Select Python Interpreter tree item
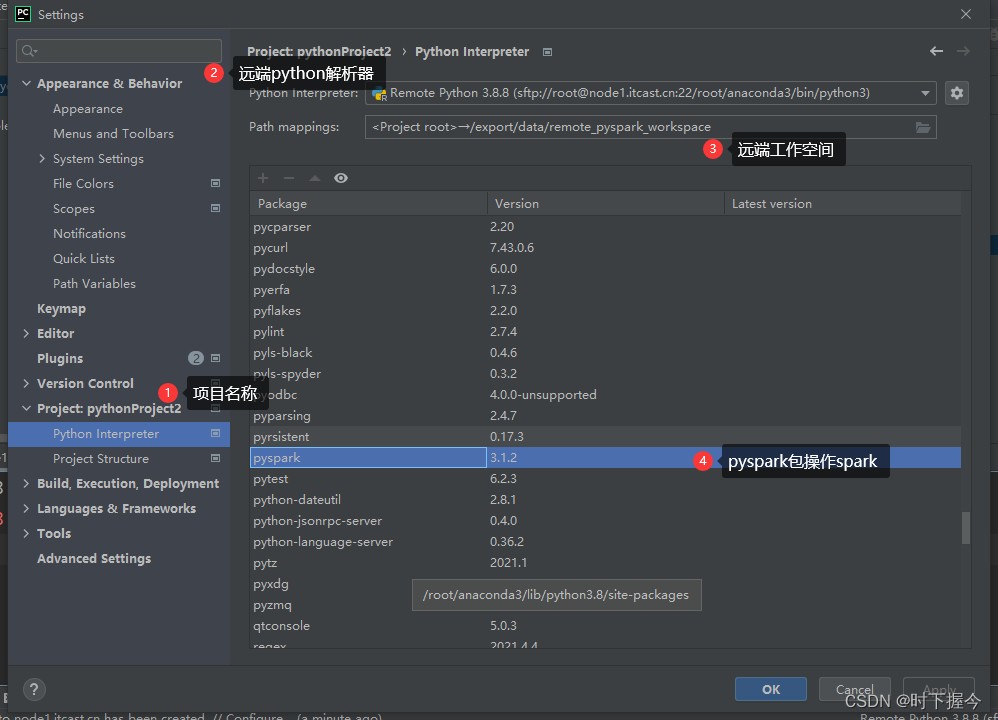This screenshot has width=998, height=720. click(x=119, y=434)
